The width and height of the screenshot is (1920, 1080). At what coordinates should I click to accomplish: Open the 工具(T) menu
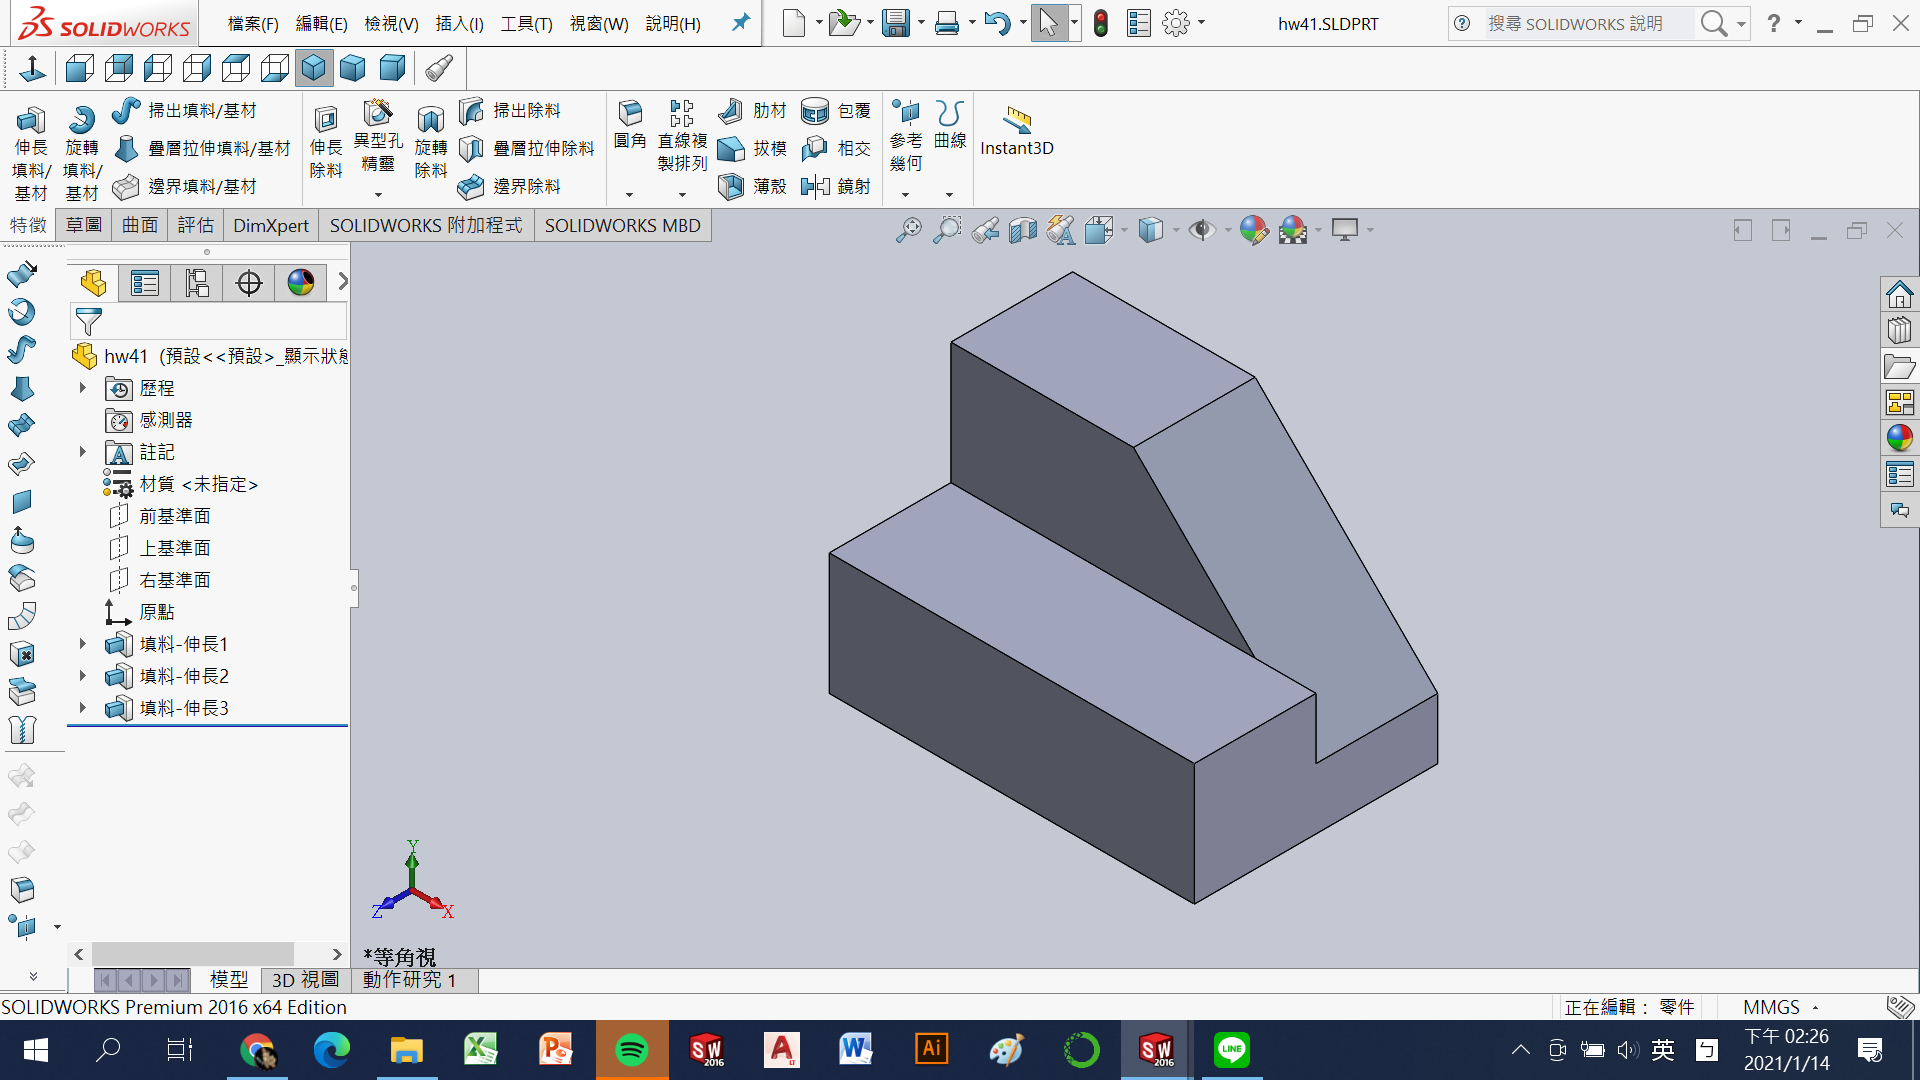[x=526, y=23]
